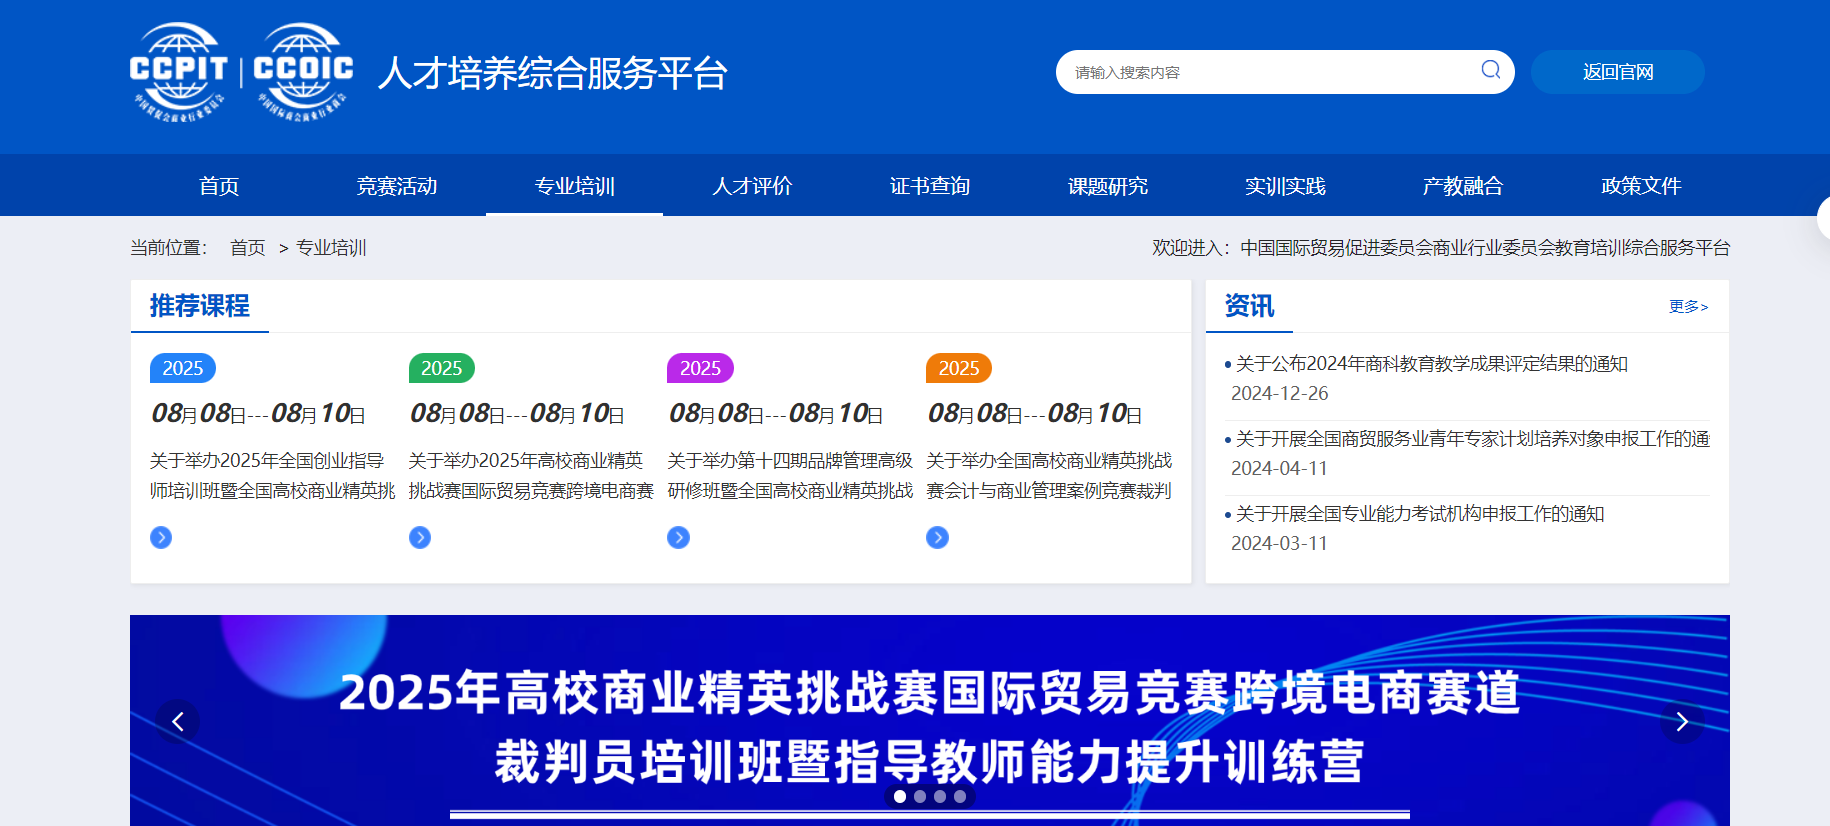The height and width of the screenshot is (826, 1830).
Task: Click the CCOIC logo
Action: pyautogui.click(x=303, y=72)
